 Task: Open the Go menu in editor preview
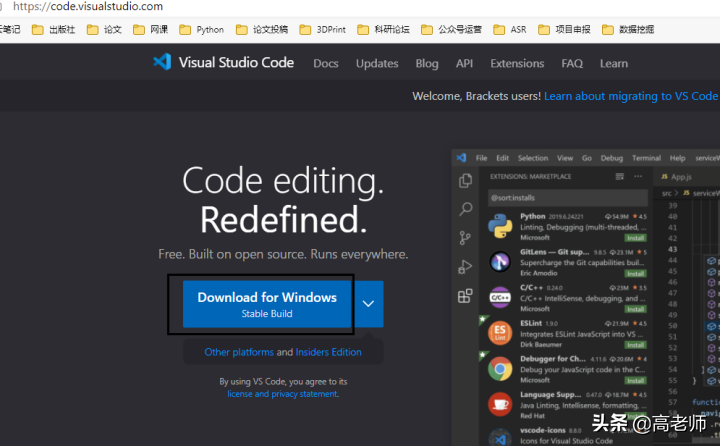point(586,158)
